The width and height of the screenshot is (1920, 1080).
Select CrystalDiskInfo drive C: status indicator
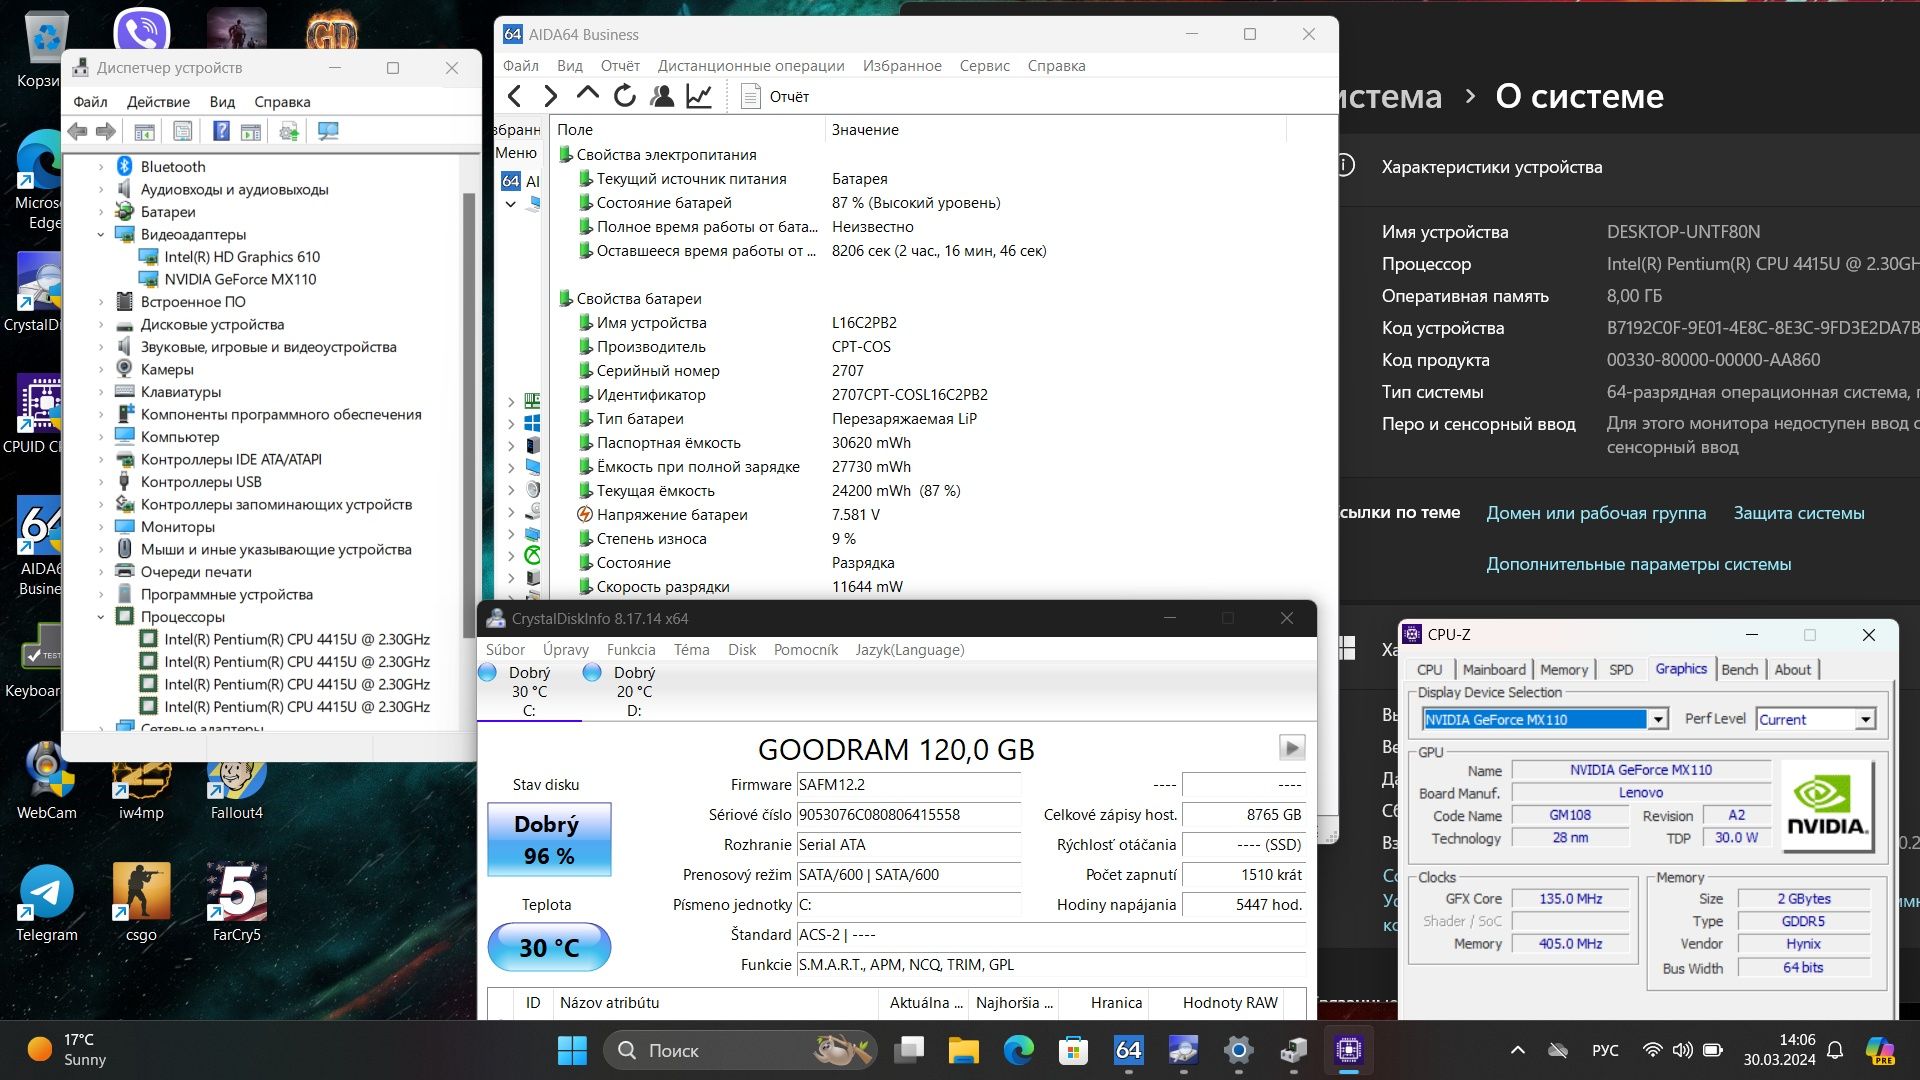529,691
